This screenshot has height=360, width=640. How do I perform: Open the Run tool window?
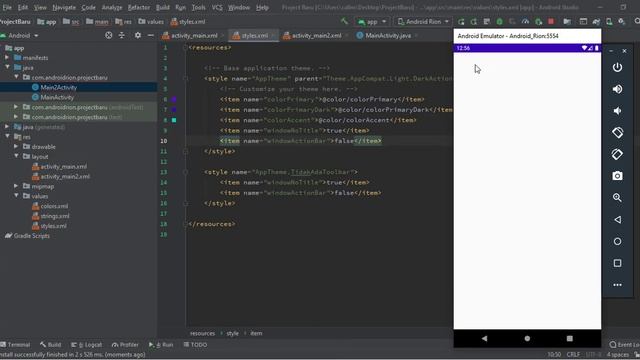161,345
